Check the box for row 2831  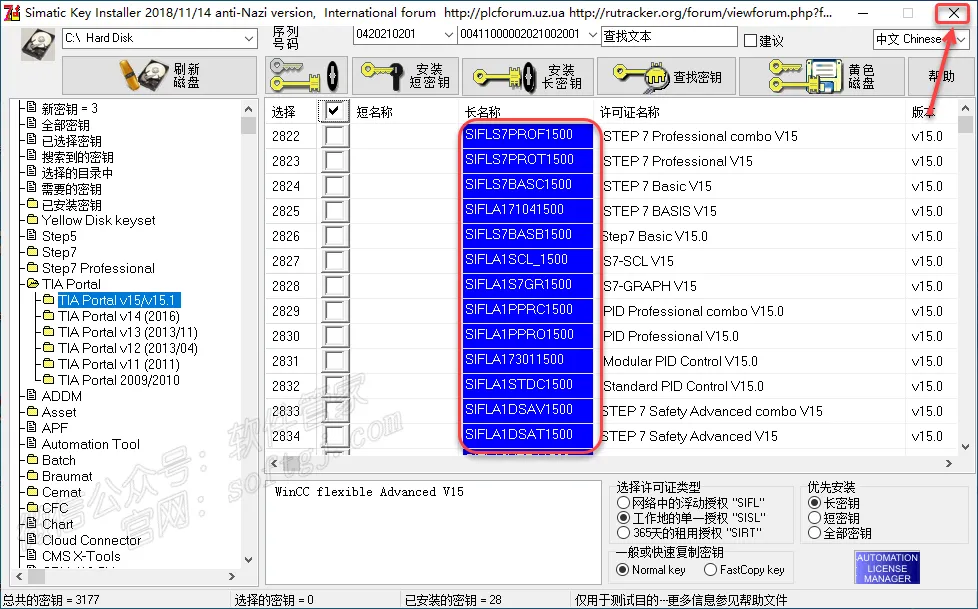(334, 361)
